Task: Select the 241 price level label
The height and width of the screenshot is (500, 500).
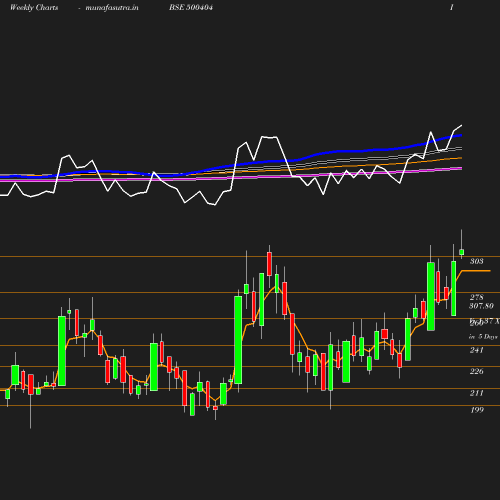Action: tap(476, 350)
